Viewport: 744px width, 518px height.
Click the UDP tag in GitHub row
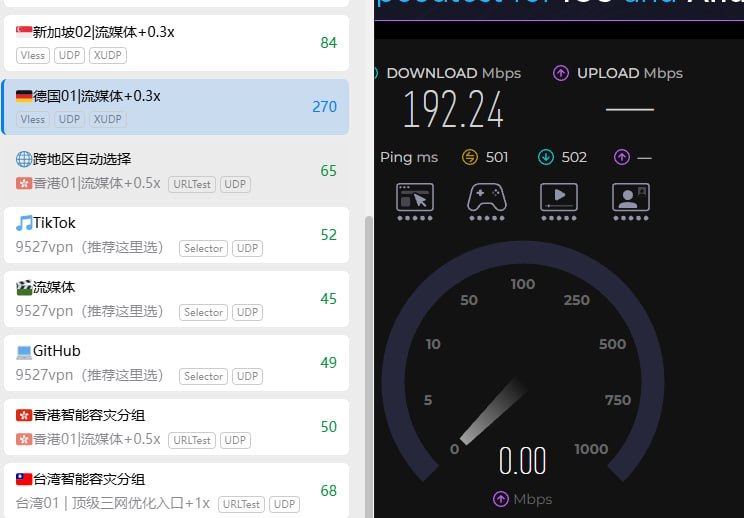(247, 377)
